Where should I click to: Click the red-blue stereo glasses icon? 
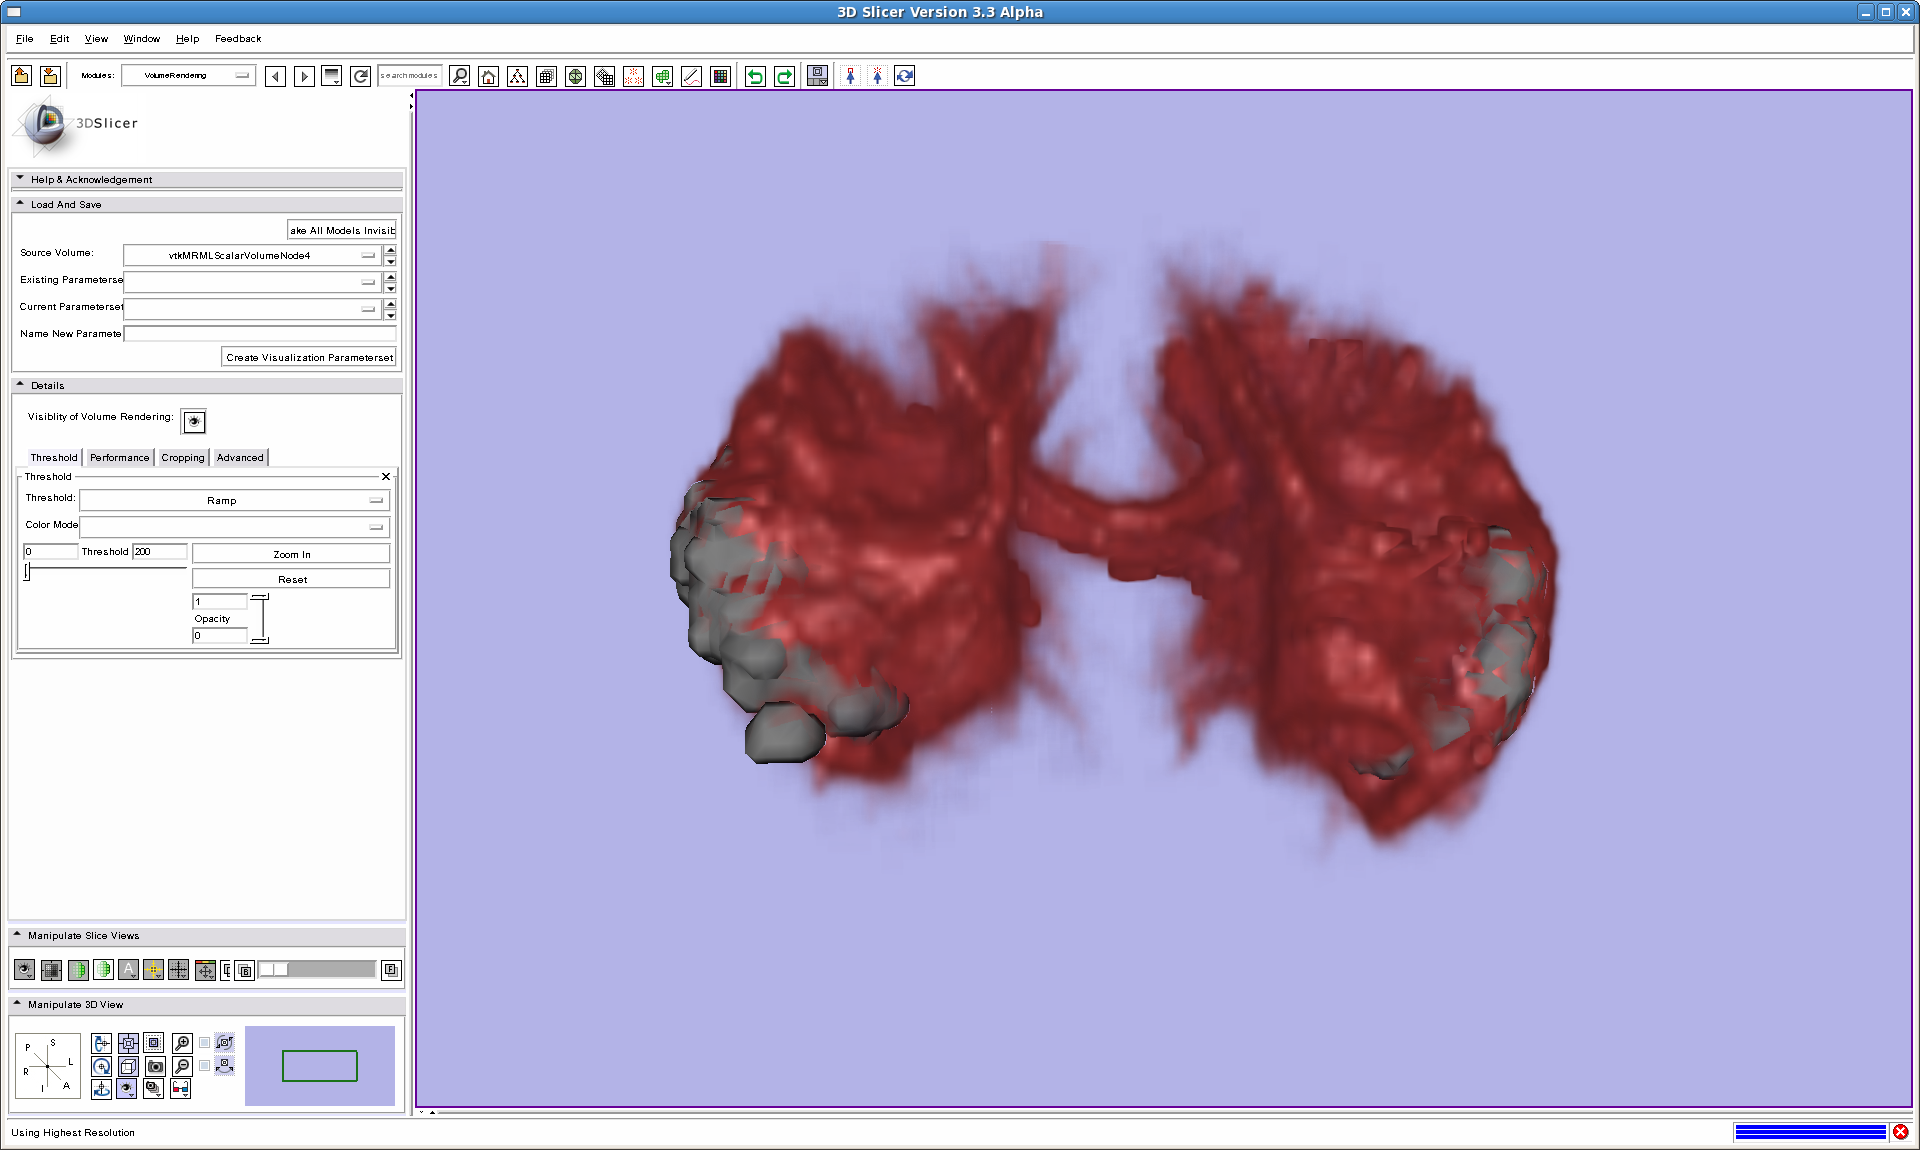coord(180,1089)
